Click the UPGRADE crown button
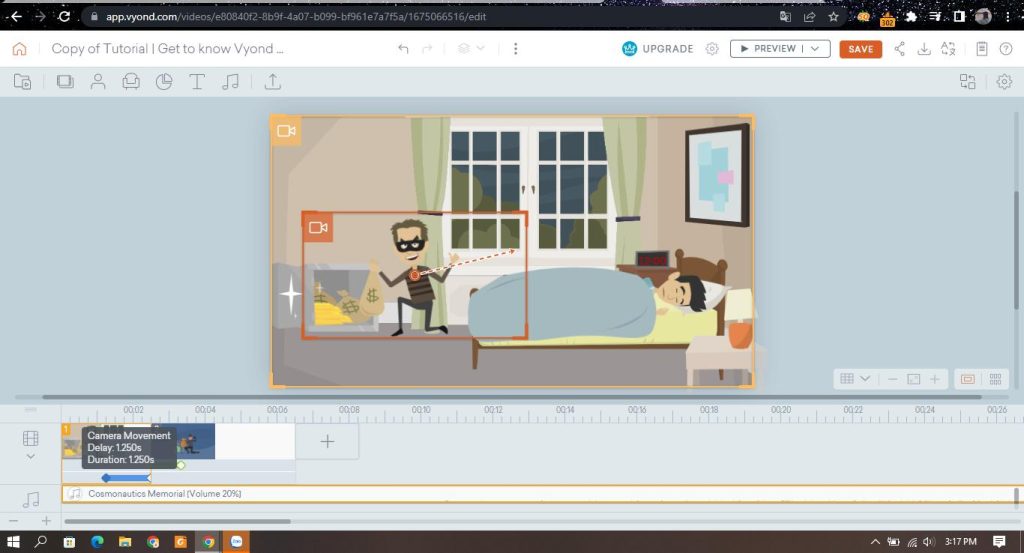 click(x=658, y=48)
